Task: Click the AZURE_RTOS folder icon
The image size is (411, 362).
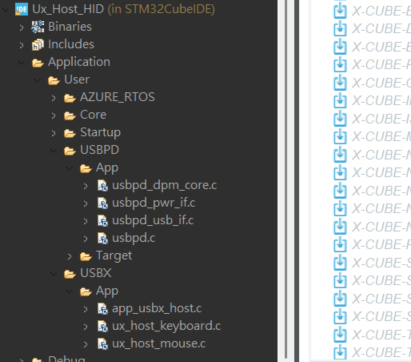Action: (x=70, y=98)
